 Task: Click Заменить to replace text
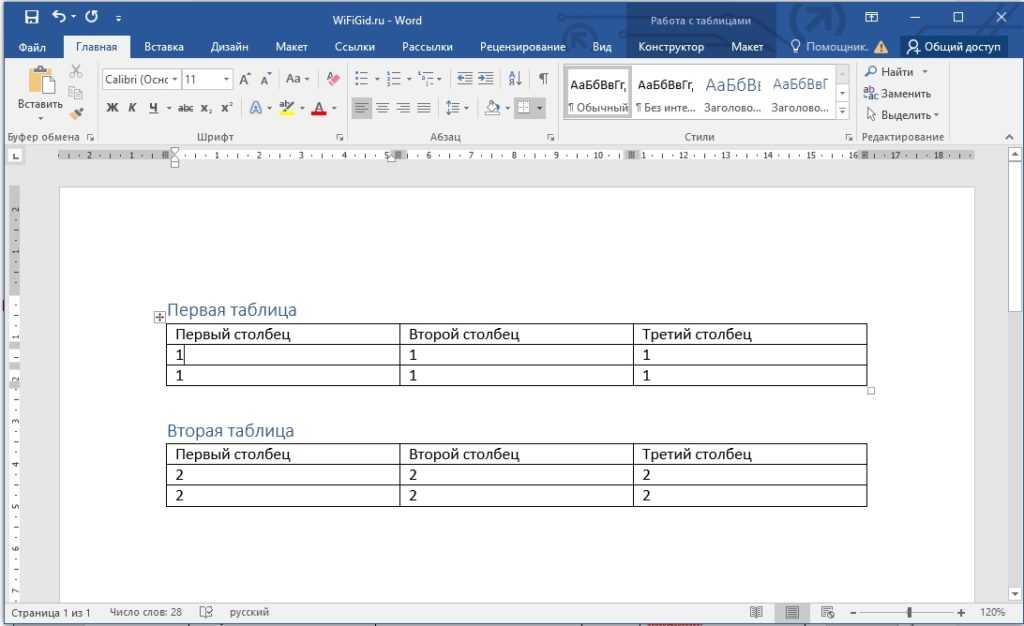click(897, 93)
